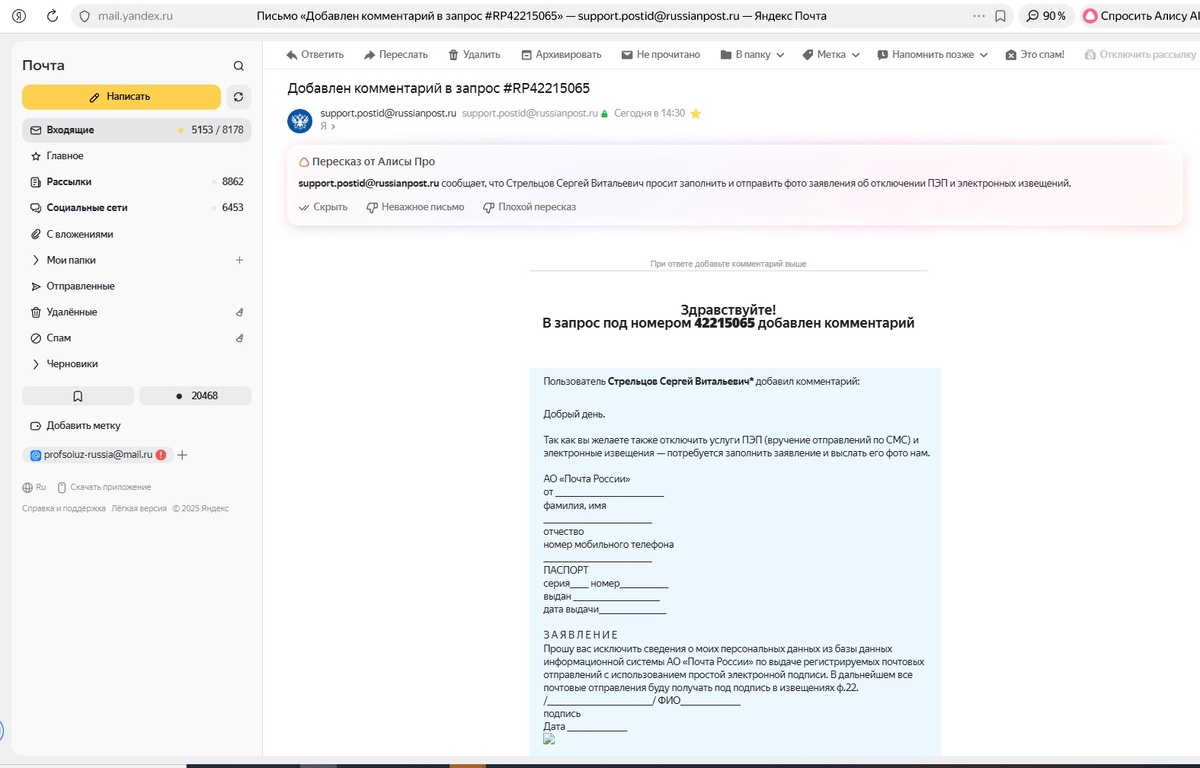The image size is (1200, 768).
Task: Click Архивировать in mail toolbar
Action: [x=560, y=55]
